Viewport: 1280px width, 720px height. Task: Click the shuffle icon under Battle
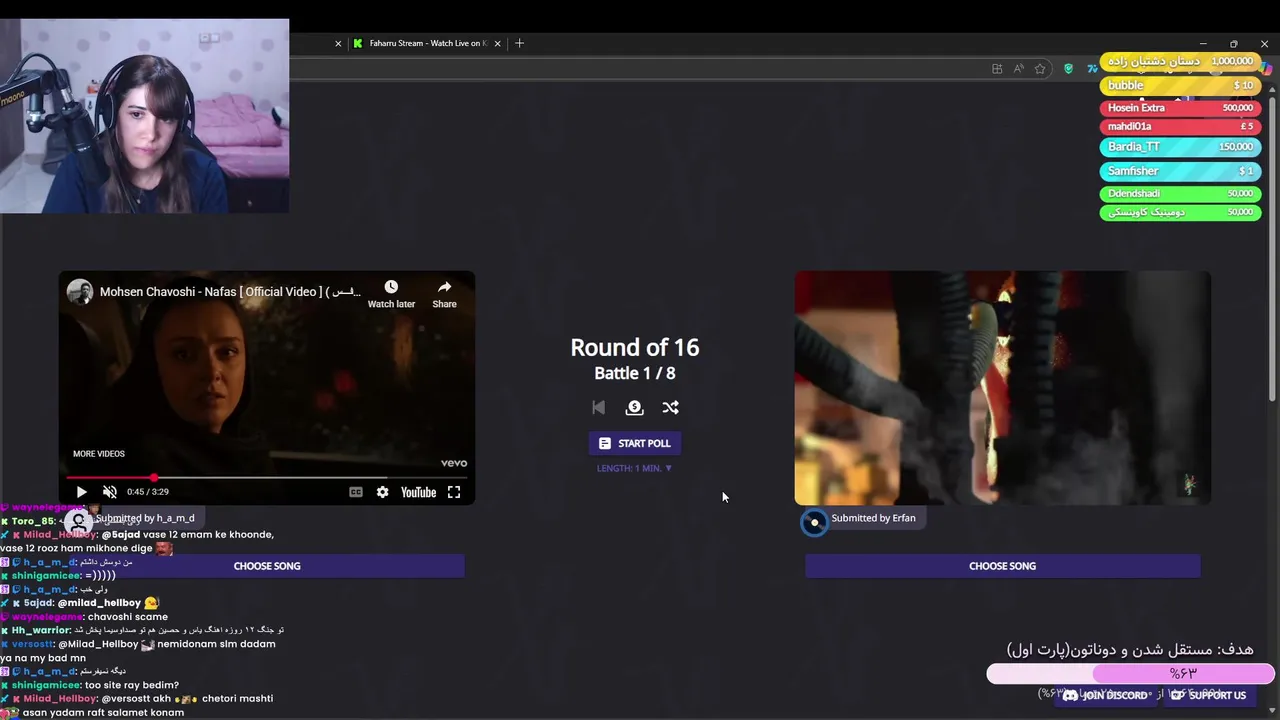point(670,407)
